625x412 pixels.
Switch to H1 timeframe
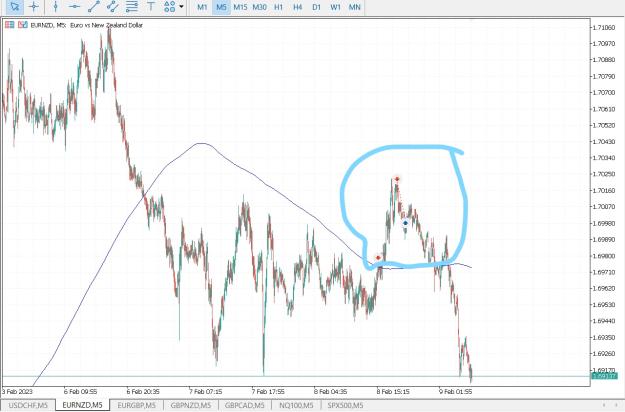(279, 7)
